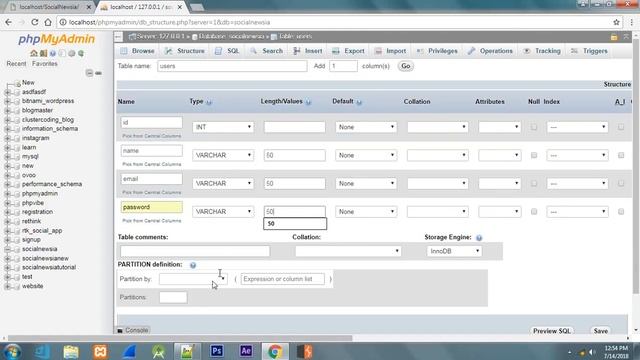Open the Partition by dropdown
Screen dimensions: 640x360
click(193, 279)
